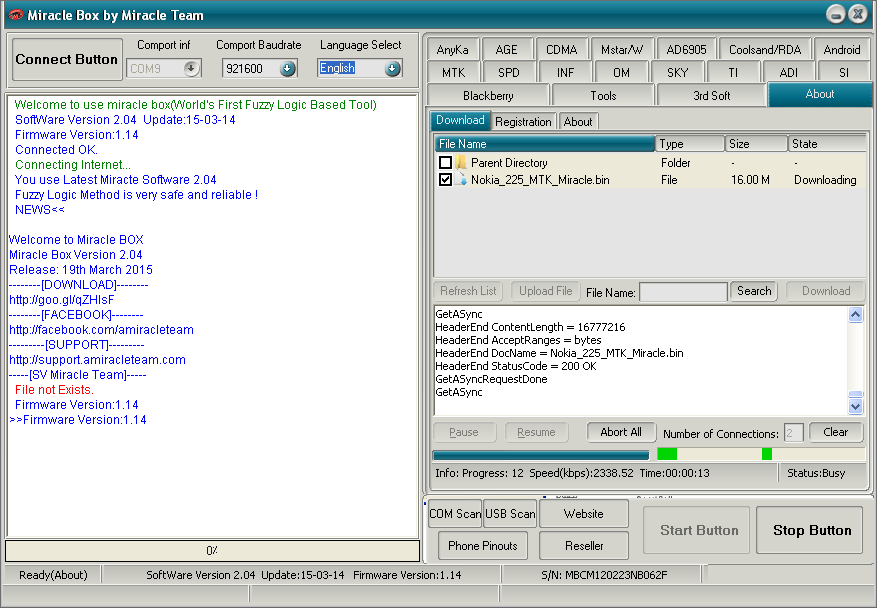Clear the download log
877x608 pixels.
(x=836, y=432)
